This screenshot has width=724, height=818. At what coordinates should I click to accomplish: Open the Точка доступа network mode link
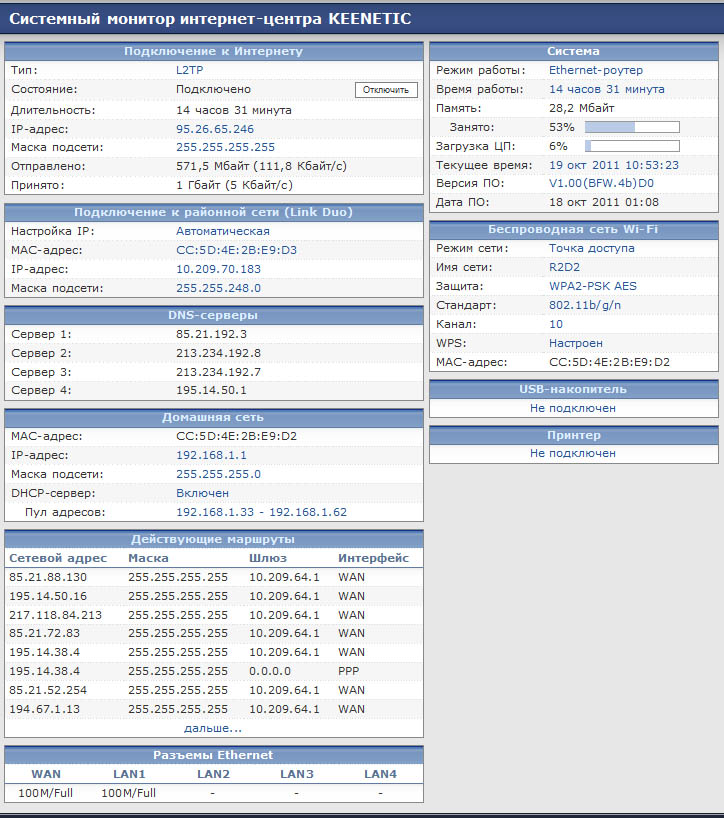point(592,248)
